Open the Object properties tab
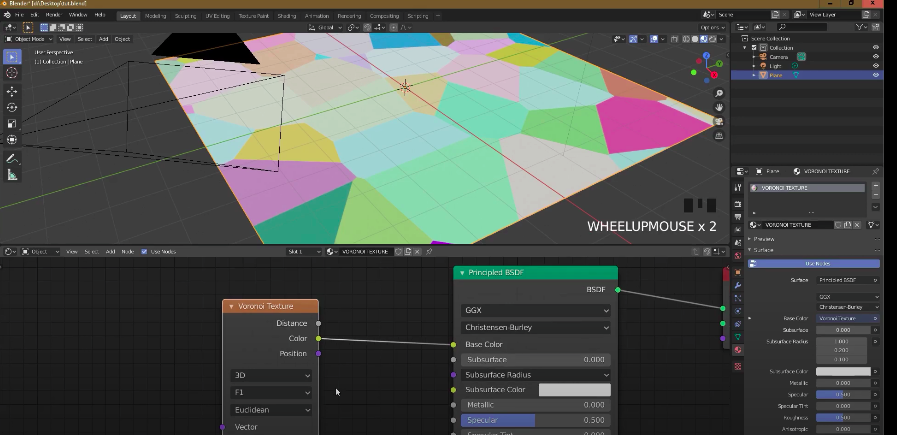Viewport: 897px width, 435px height. [x=738, y=272]
